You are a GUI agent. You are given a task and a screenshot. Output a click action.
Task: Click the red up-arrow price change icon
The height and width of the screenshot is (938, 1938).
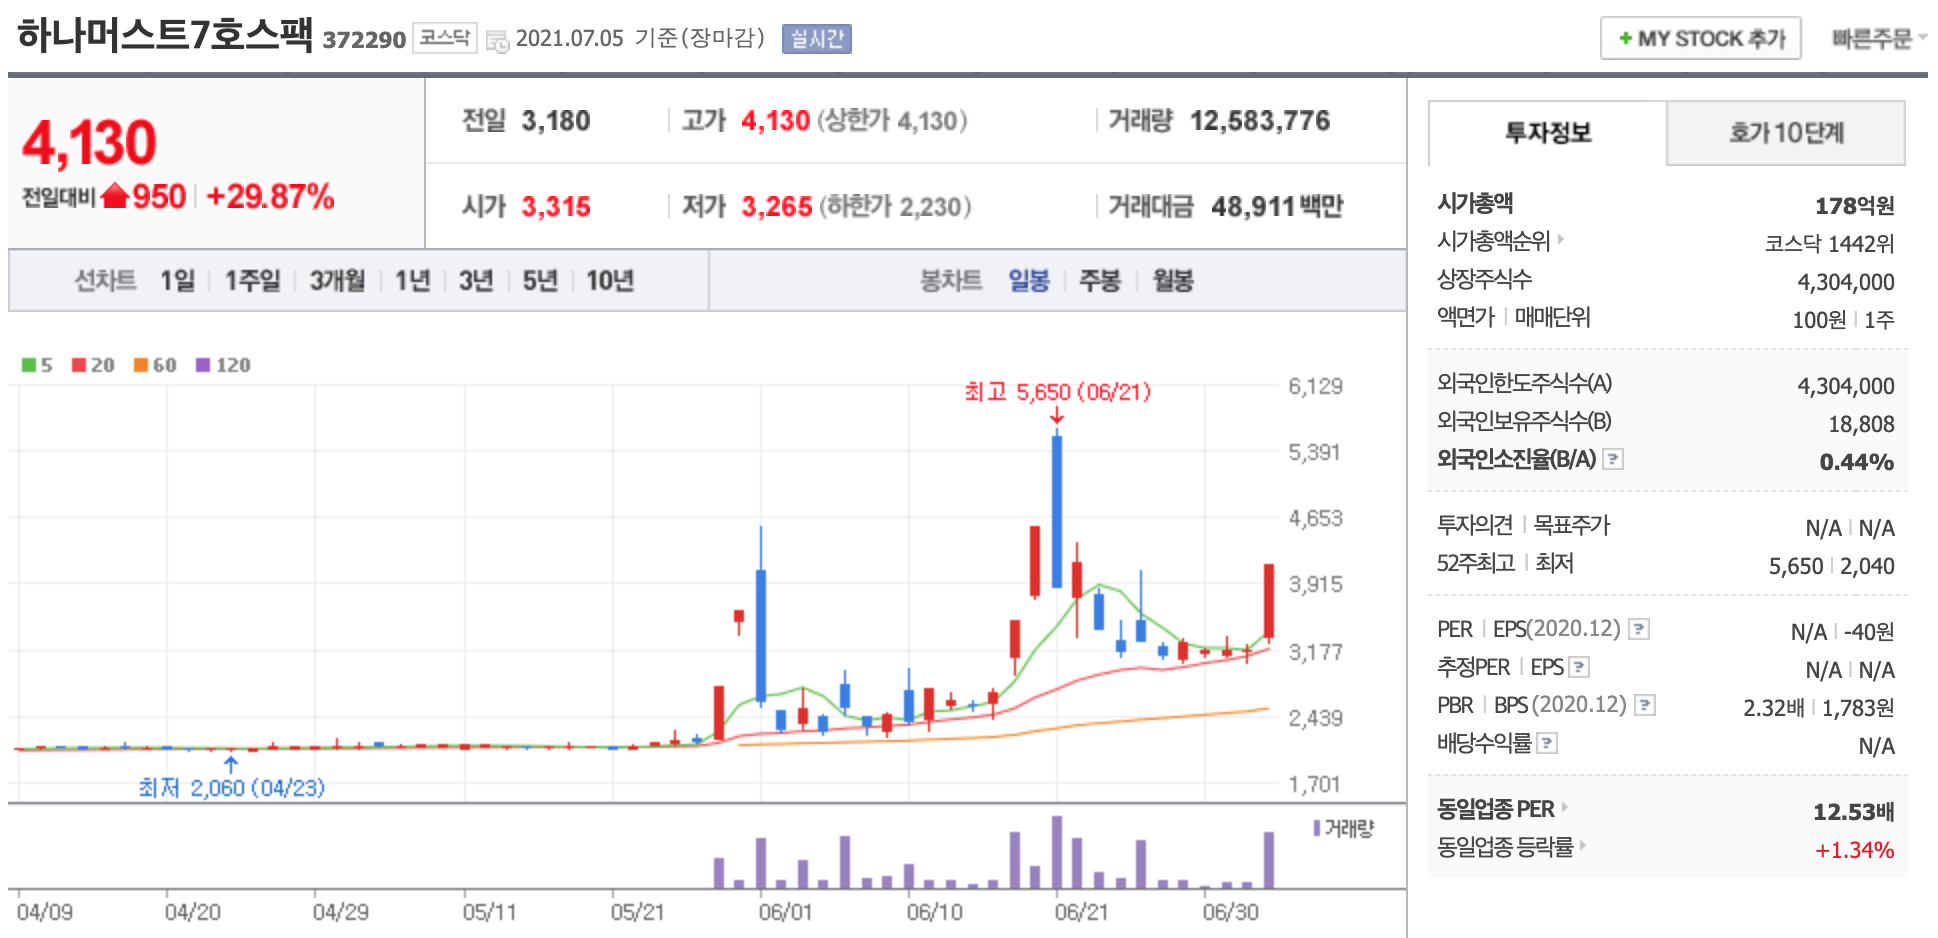coord(115,195)
